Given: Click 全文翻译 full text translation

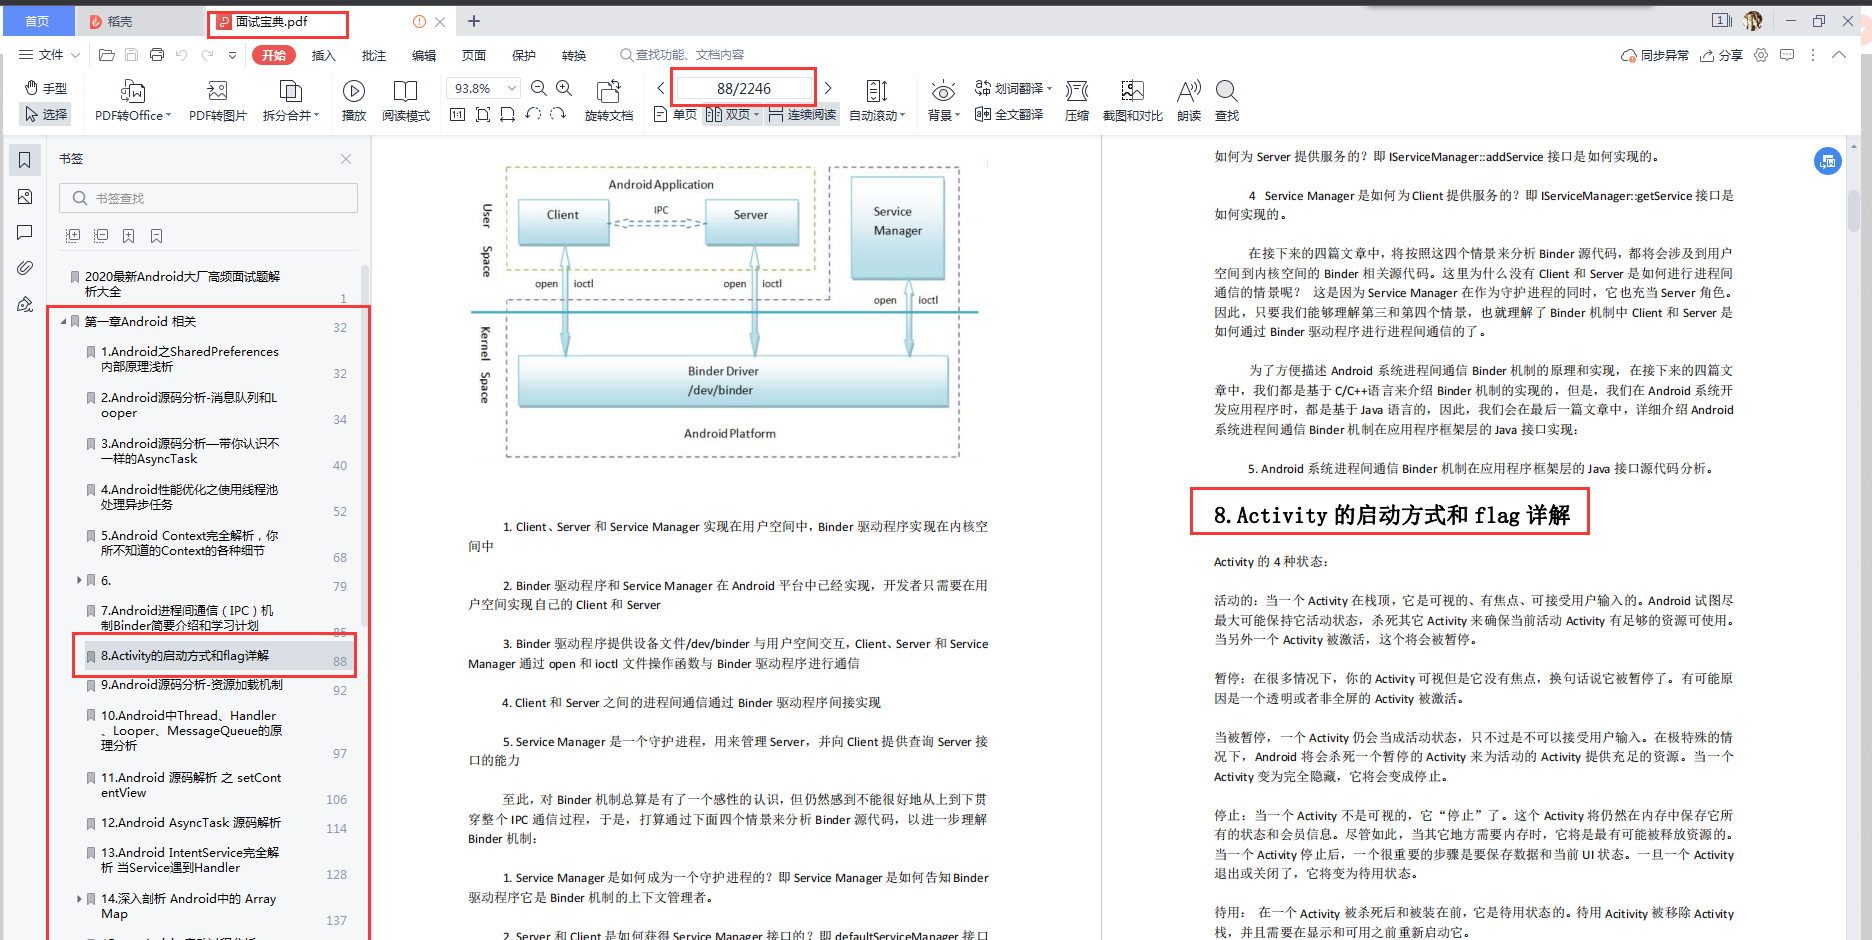Looking at the screenshot, I should tap(1009, 114).
